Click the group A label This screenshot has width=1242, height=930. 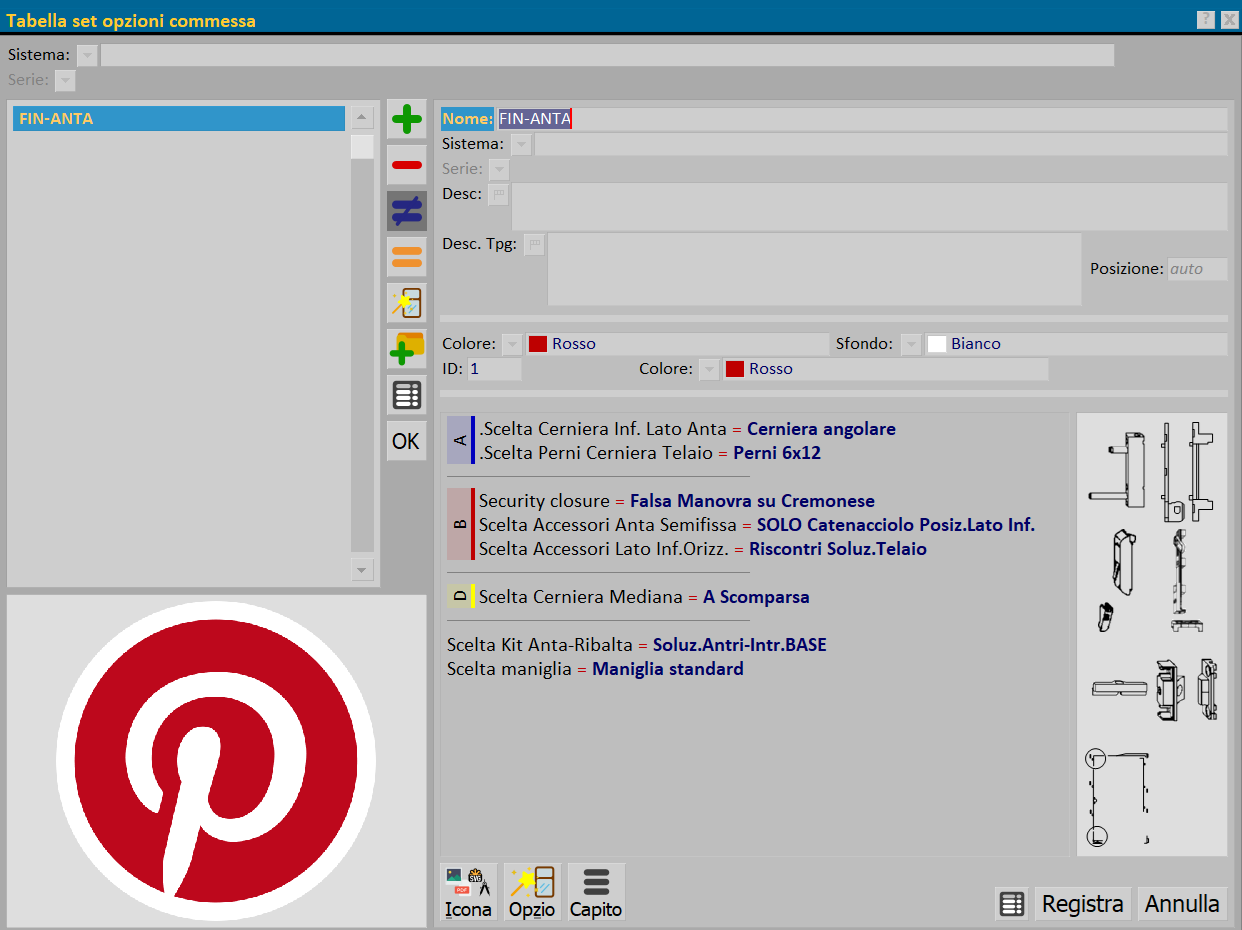coord(459,440)
